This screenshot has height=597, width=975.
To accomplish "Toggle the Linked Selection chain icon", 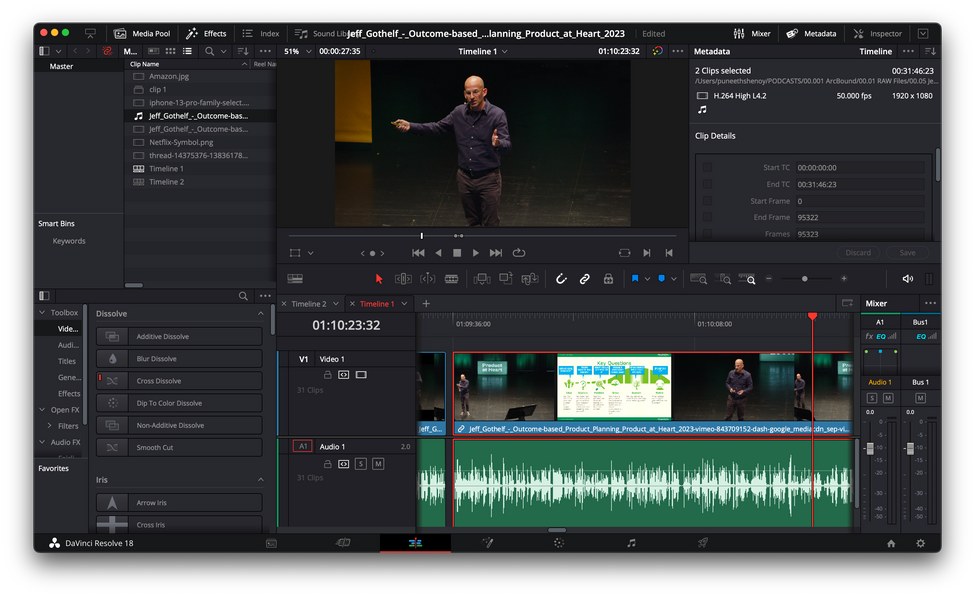I will click(585, 279).
